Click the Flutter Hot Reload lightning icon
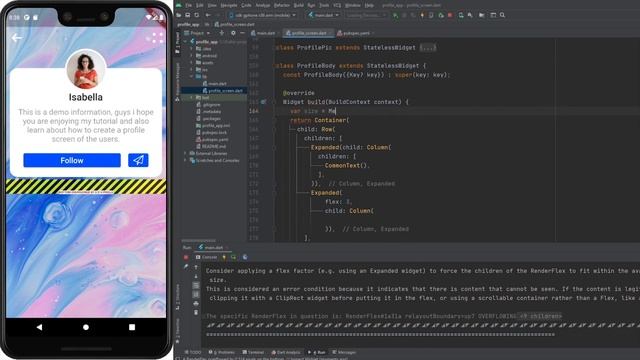640x360 pixels. point(422,15)
